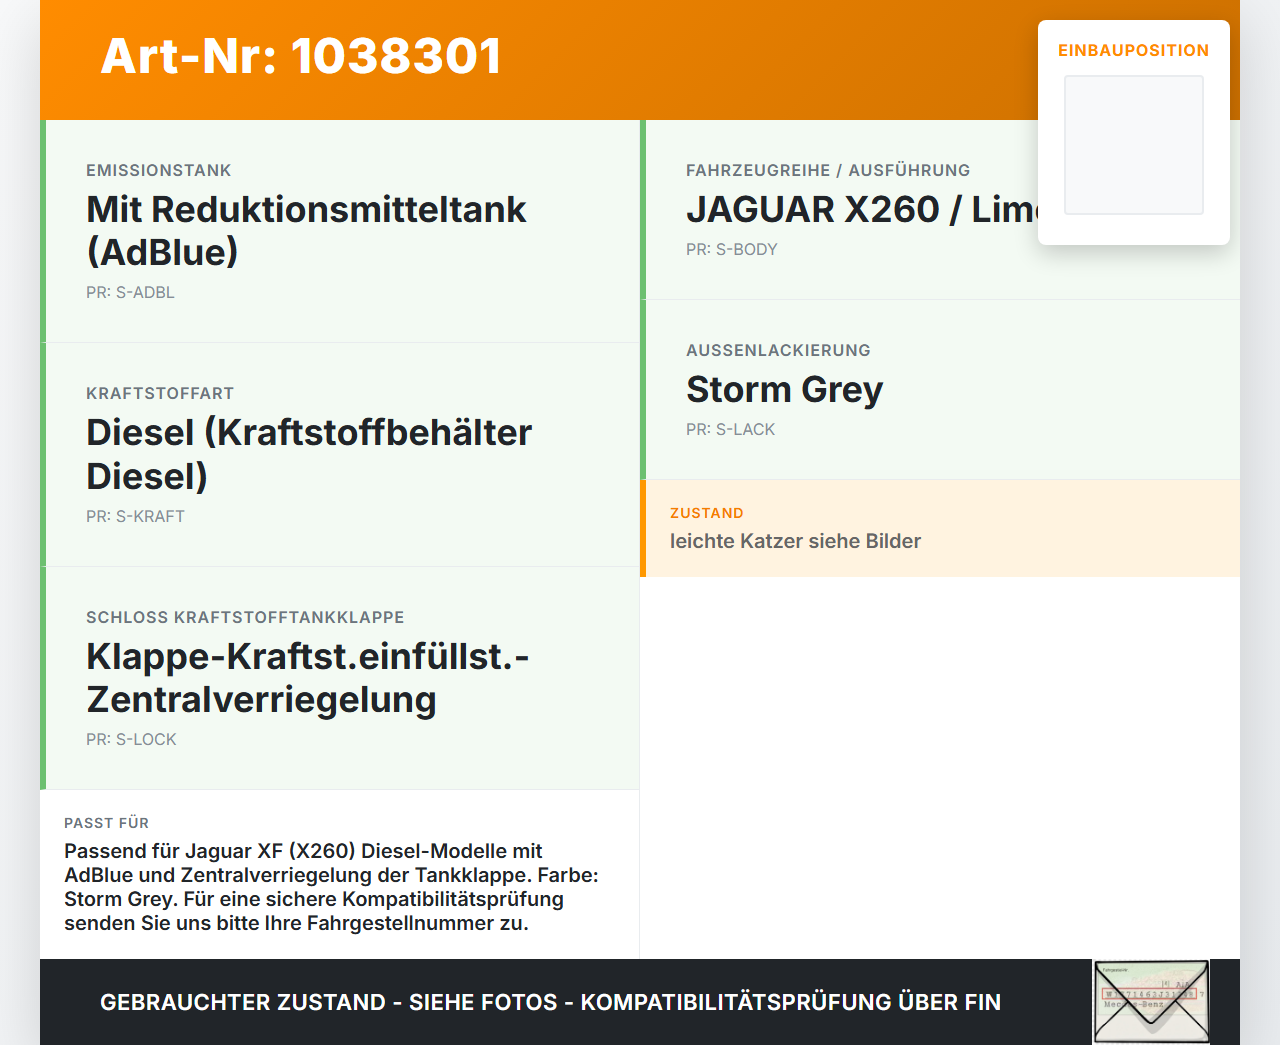Select the Passend für Jaguar XF compatibility paragraph

[331, 887]
